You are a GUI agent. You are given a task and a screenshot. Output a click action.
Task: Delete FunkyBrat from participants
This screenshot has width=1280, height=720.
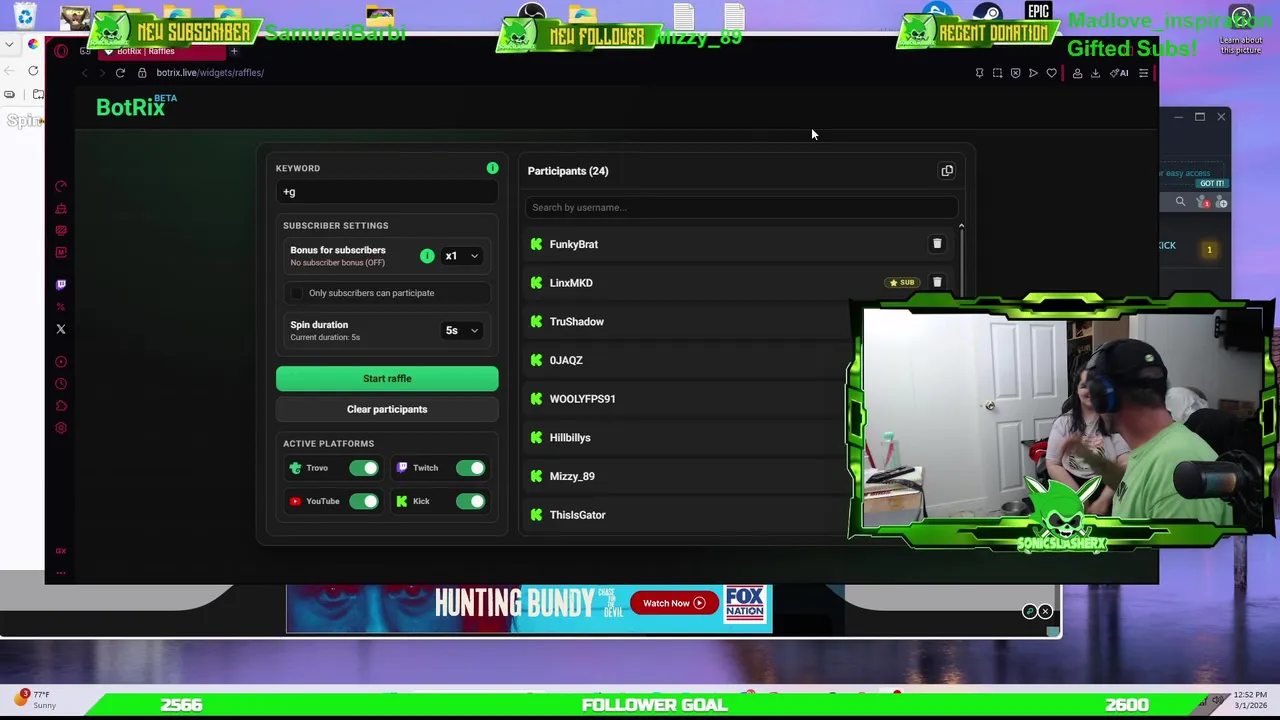937,244
